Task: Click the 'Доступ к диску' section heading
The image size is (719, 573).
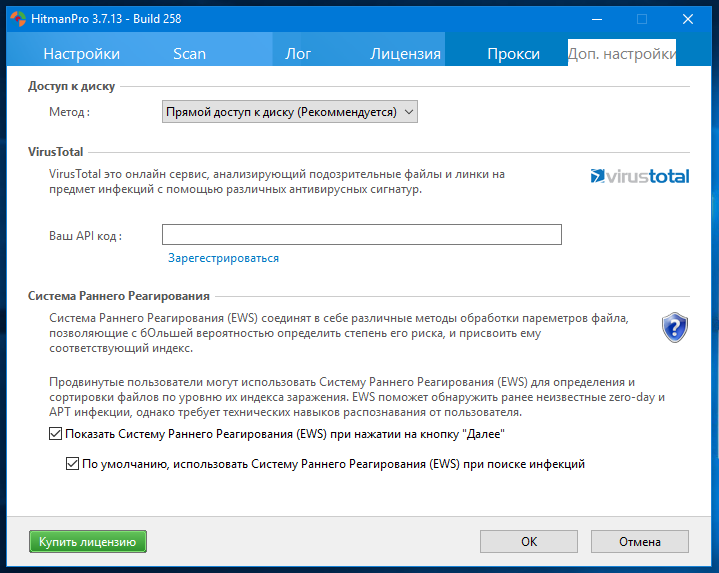Action: click(x=72, y=86)
